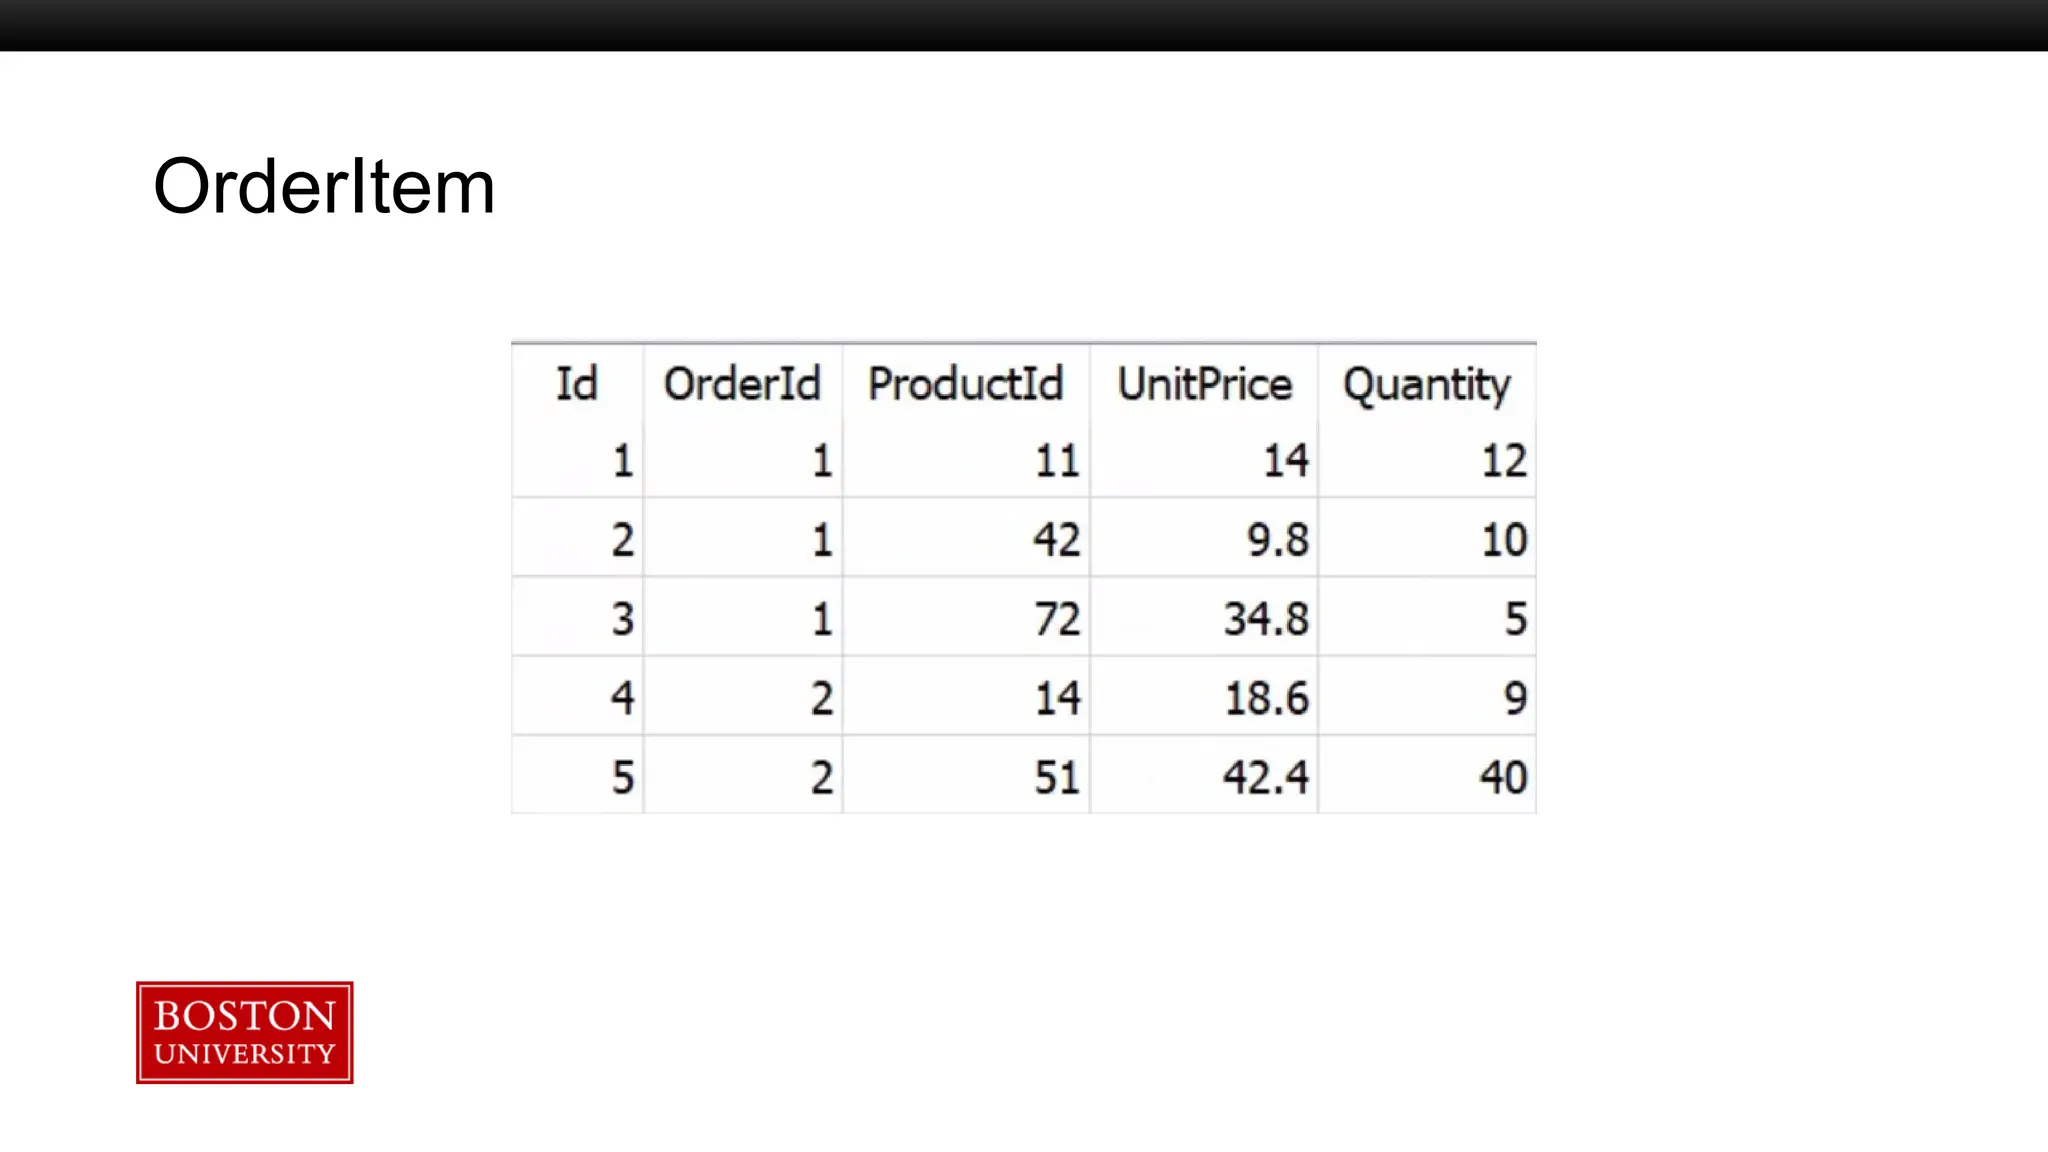Click UnitPrice cell showing 34.8
The image size is (2048, 1152).
coord(1266,619)
